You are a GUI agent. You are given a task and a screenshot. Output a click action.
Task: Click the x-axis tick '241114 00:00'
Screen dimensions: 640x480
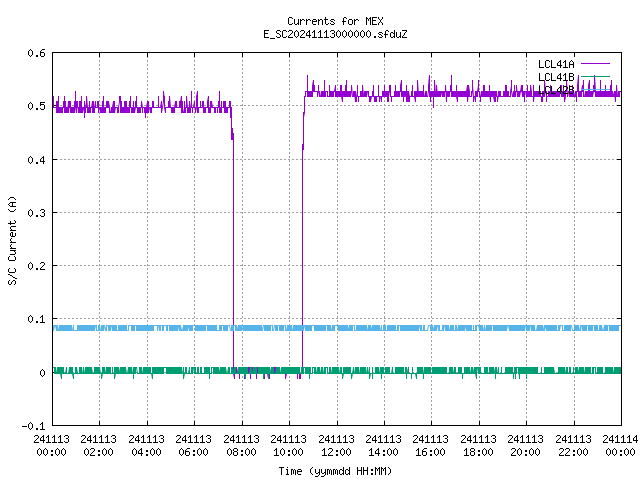(x=620, y=446)
